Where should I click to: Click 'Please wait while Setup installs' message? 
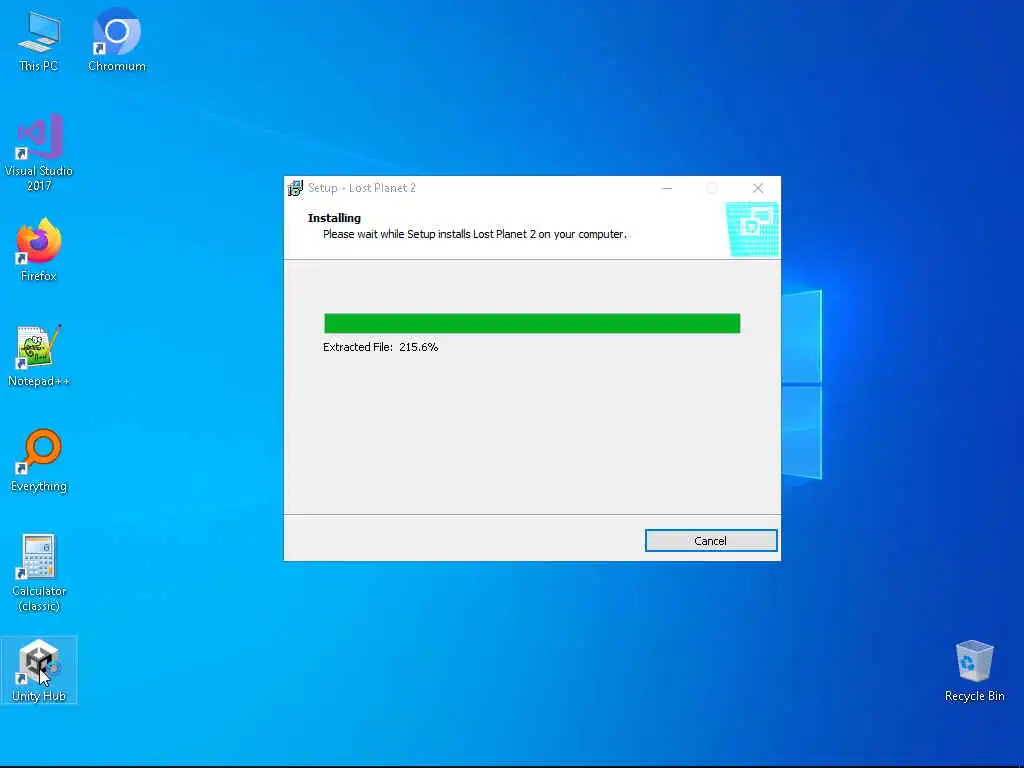[475, 234]
